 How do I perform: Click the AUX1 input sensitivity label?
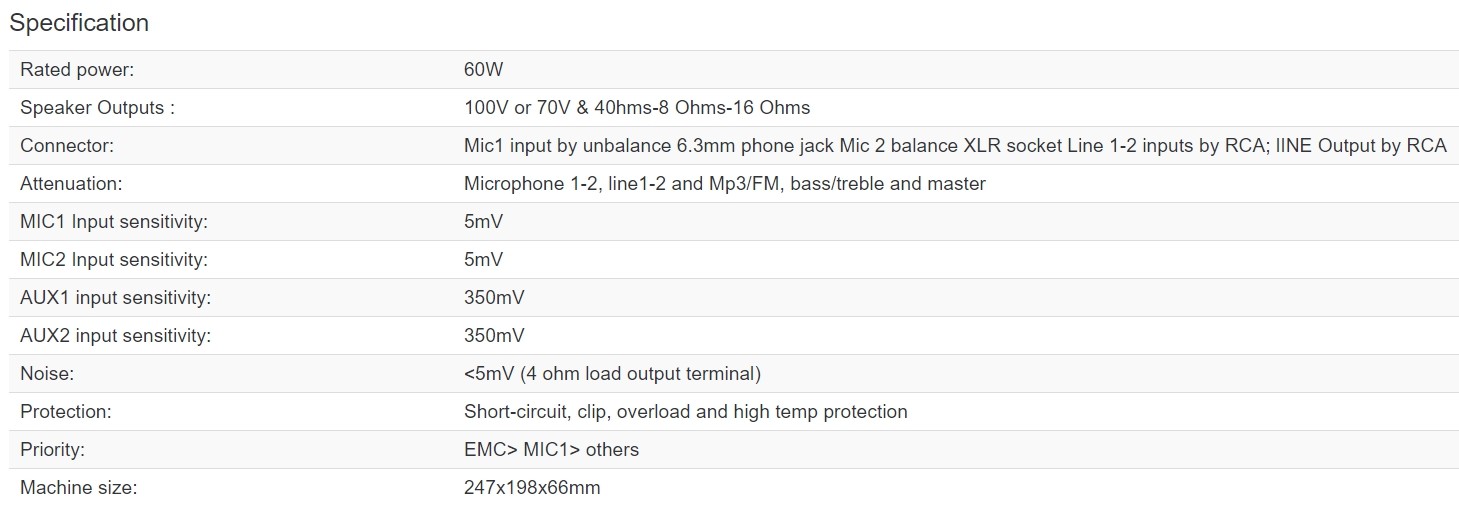[115, 298]
